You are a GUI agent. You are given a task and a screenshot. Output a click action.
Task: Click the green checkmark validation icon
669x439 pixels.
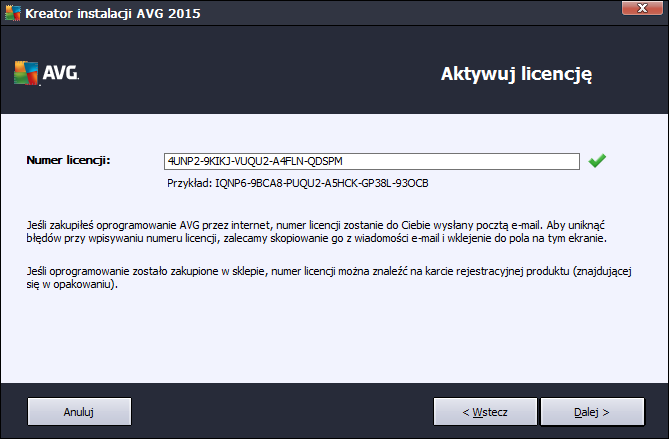point(597,161)
